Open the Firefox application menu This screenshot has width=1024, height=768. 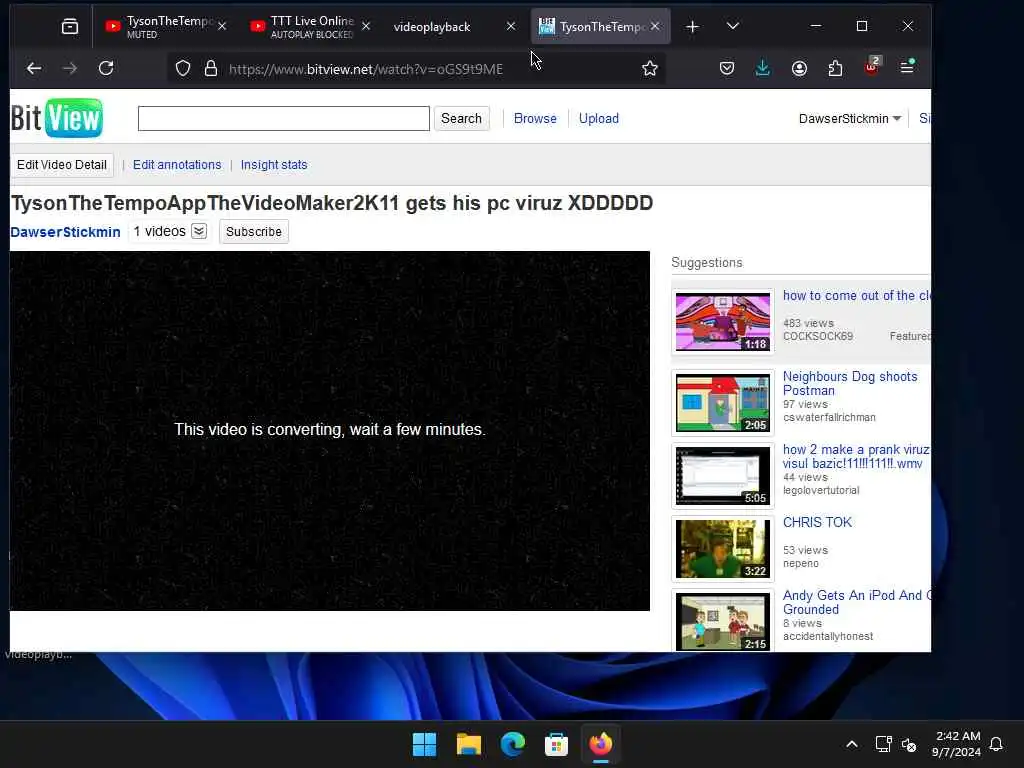click(x=907, y=67)
